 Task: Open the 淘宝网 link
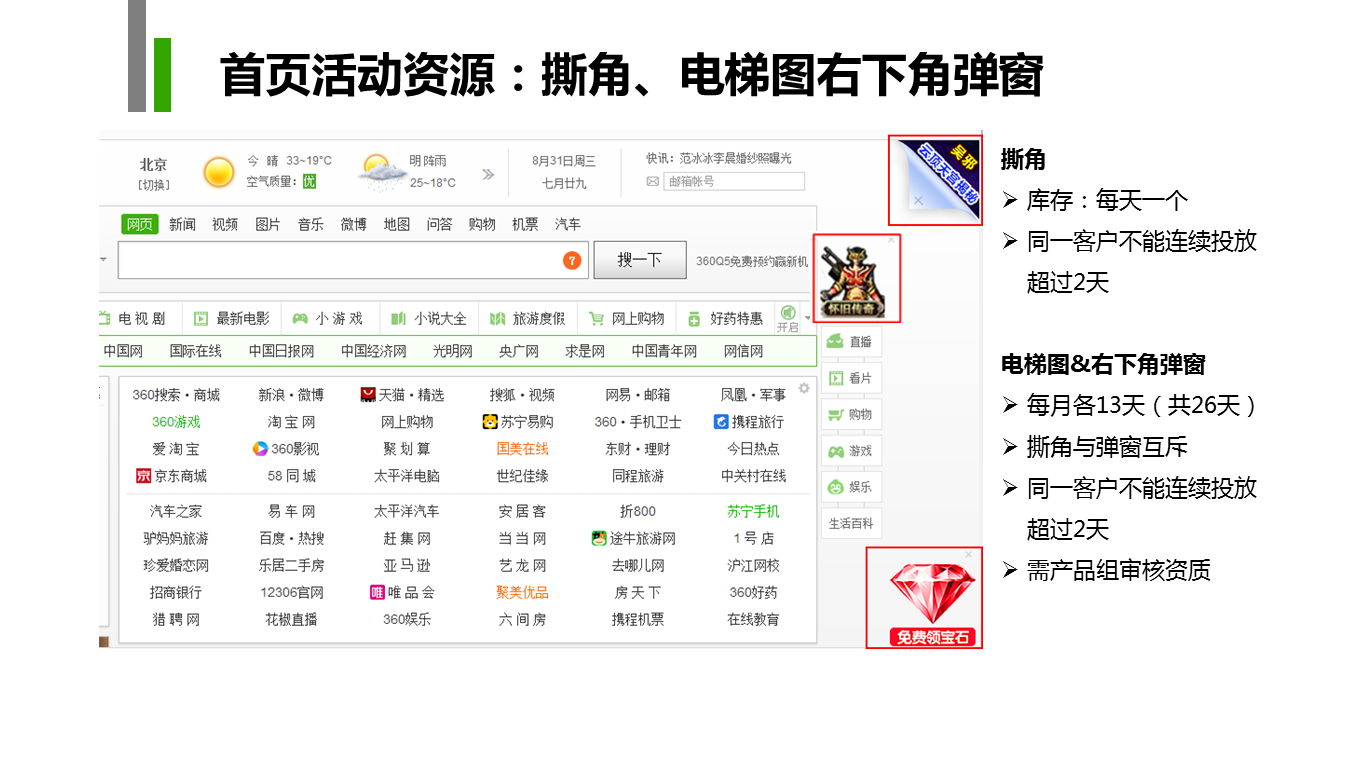click(x=291, y=422)
